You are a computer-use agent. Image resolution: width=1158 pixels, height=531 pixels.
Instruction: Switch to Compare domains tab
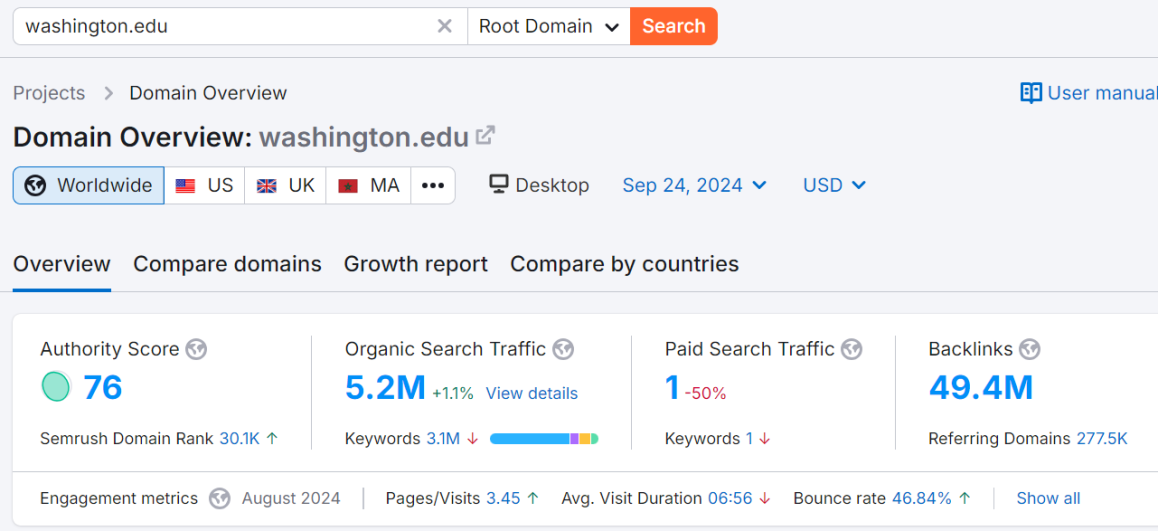tap(227, 264)
